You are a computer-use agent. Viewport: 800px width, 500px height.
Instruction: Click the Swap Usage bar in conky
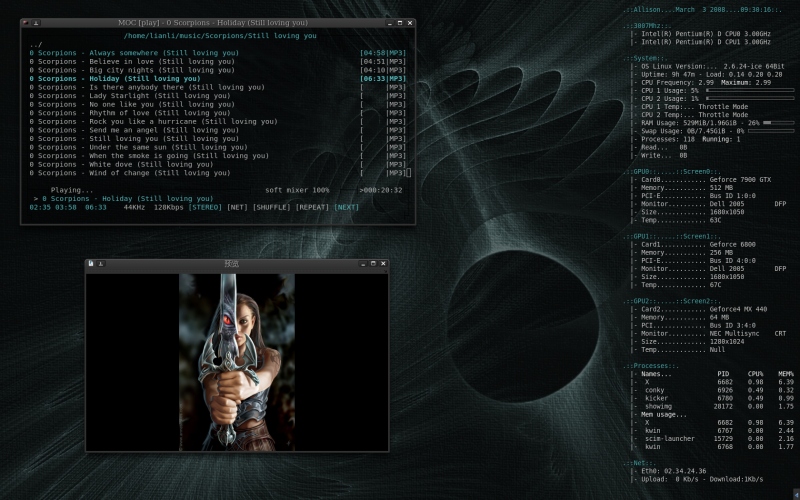pyautogui.click(x=771, y=131)
